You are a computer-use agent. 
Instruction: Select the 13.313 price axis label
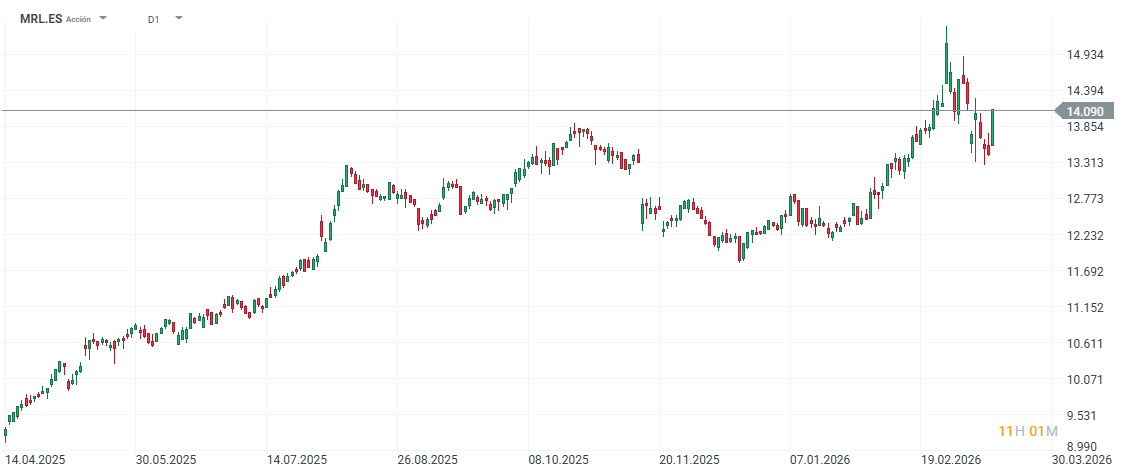pyautogui.click(x=1085, y=163)
